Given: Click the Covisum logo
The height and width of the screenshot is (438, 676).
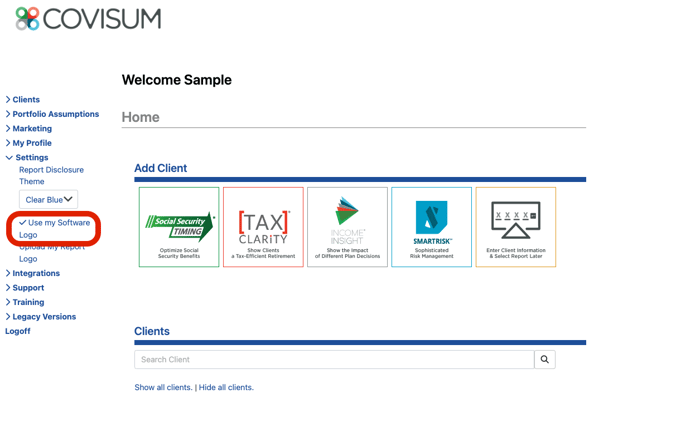Looking at the screenshot, I should [88, 19].
